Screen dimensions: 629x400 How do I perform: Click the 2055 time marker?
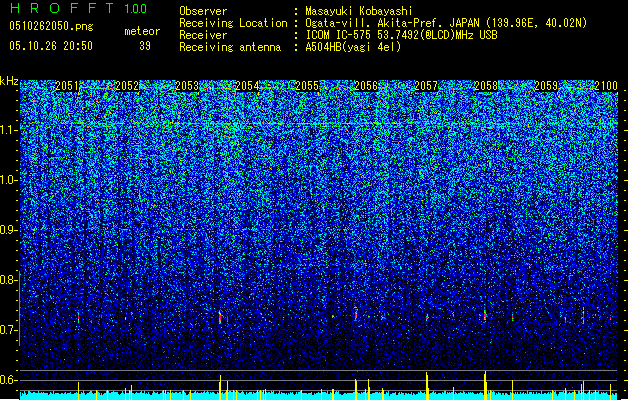pyautogui.click(x=307, y=86)
